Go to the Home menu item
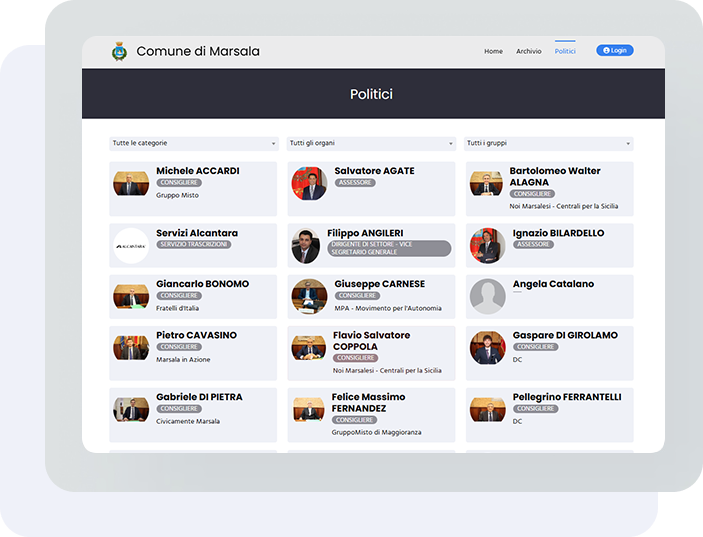 click(493, 51)
